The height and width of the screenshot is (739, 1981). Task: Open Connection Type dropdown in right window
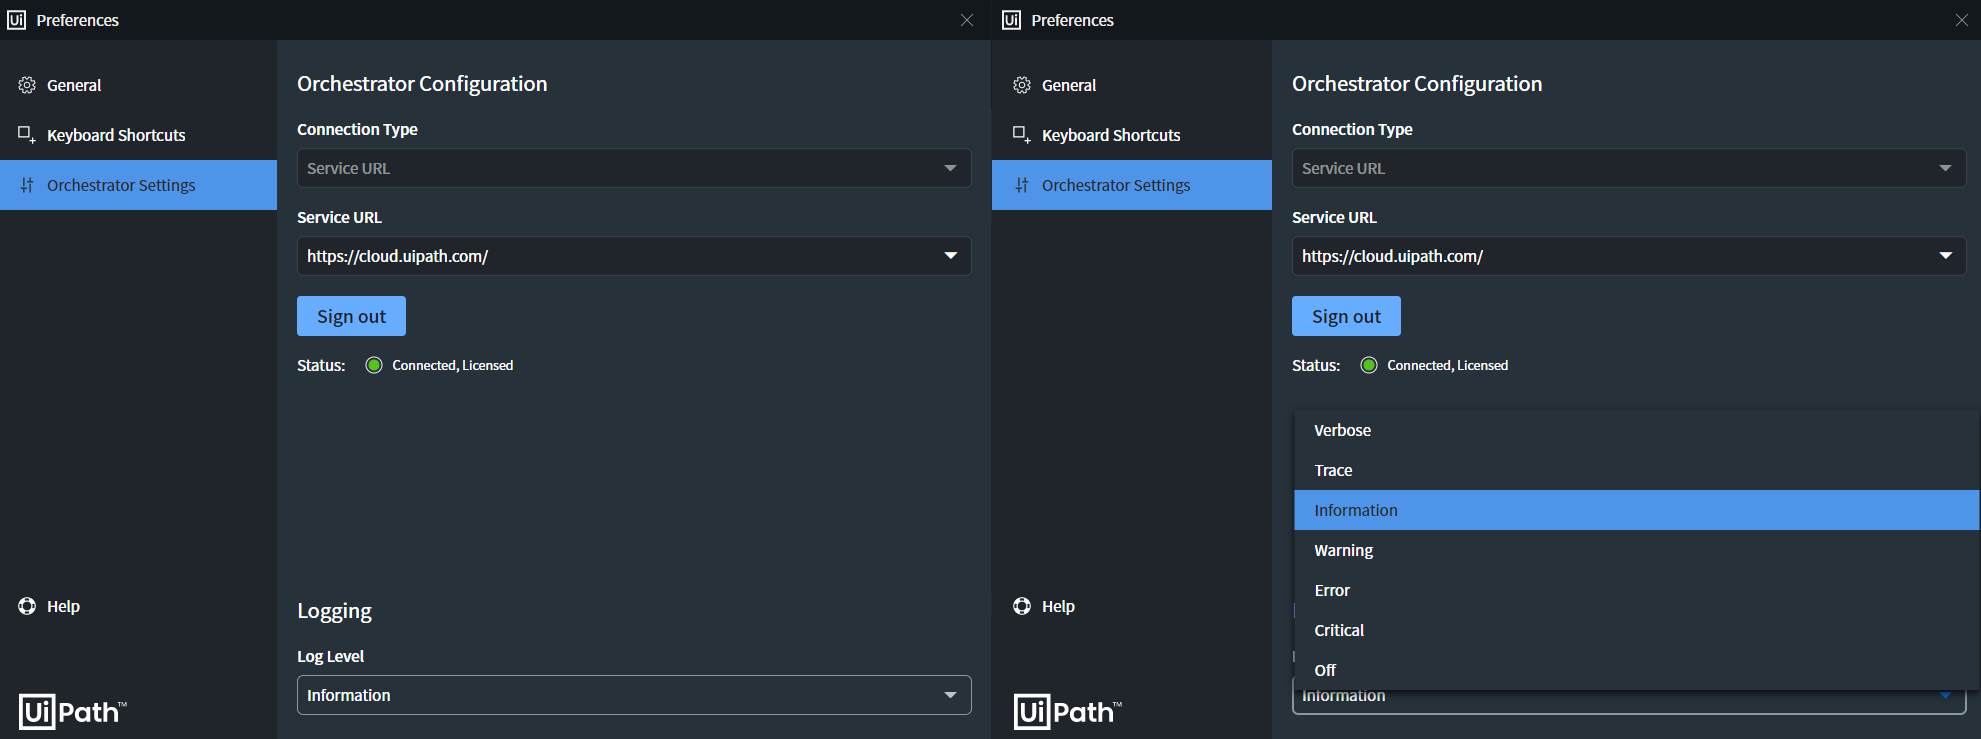click(1628, 168)
